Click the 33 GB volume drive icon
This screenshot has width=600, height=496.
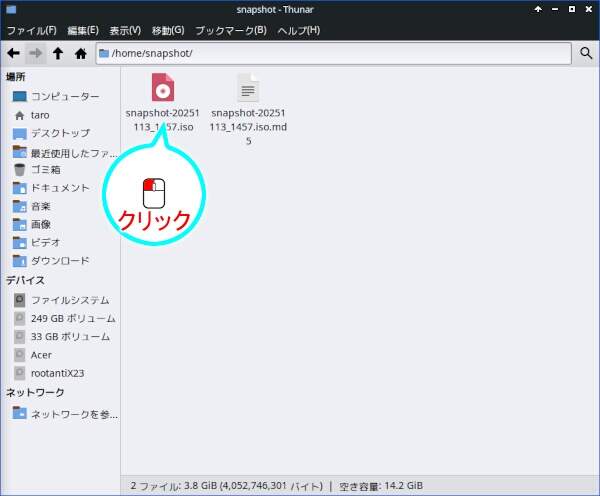(20, 337)
